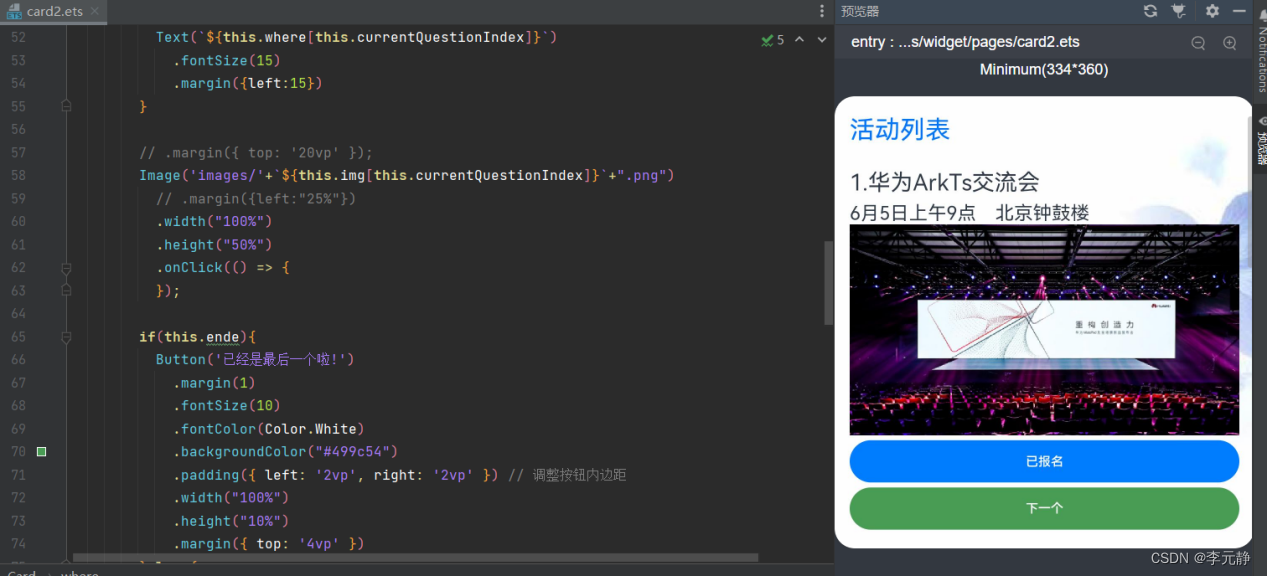The width and height of the screenshot is (1267, 576).
Task: Click if(this.ende){ in line 65
Action: pos(198,337)
